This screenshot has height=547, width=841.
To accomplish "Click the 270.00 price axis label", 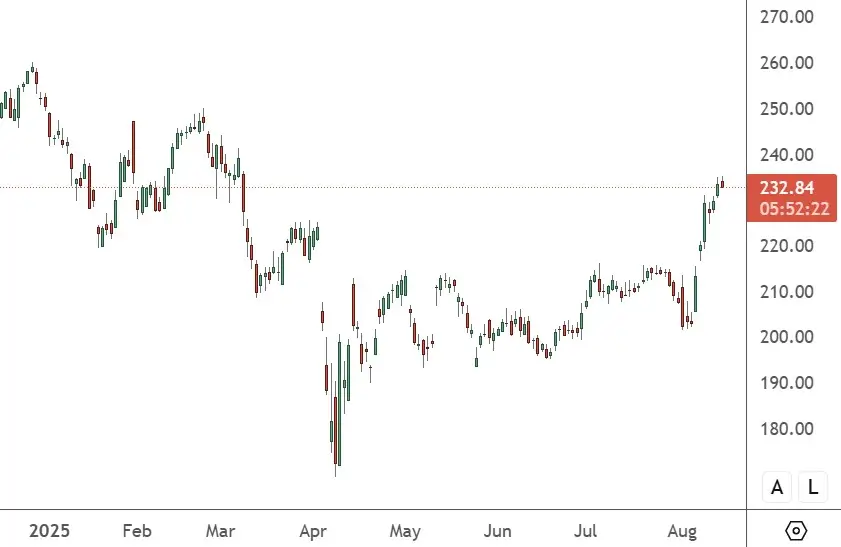I will pos(786,17).
